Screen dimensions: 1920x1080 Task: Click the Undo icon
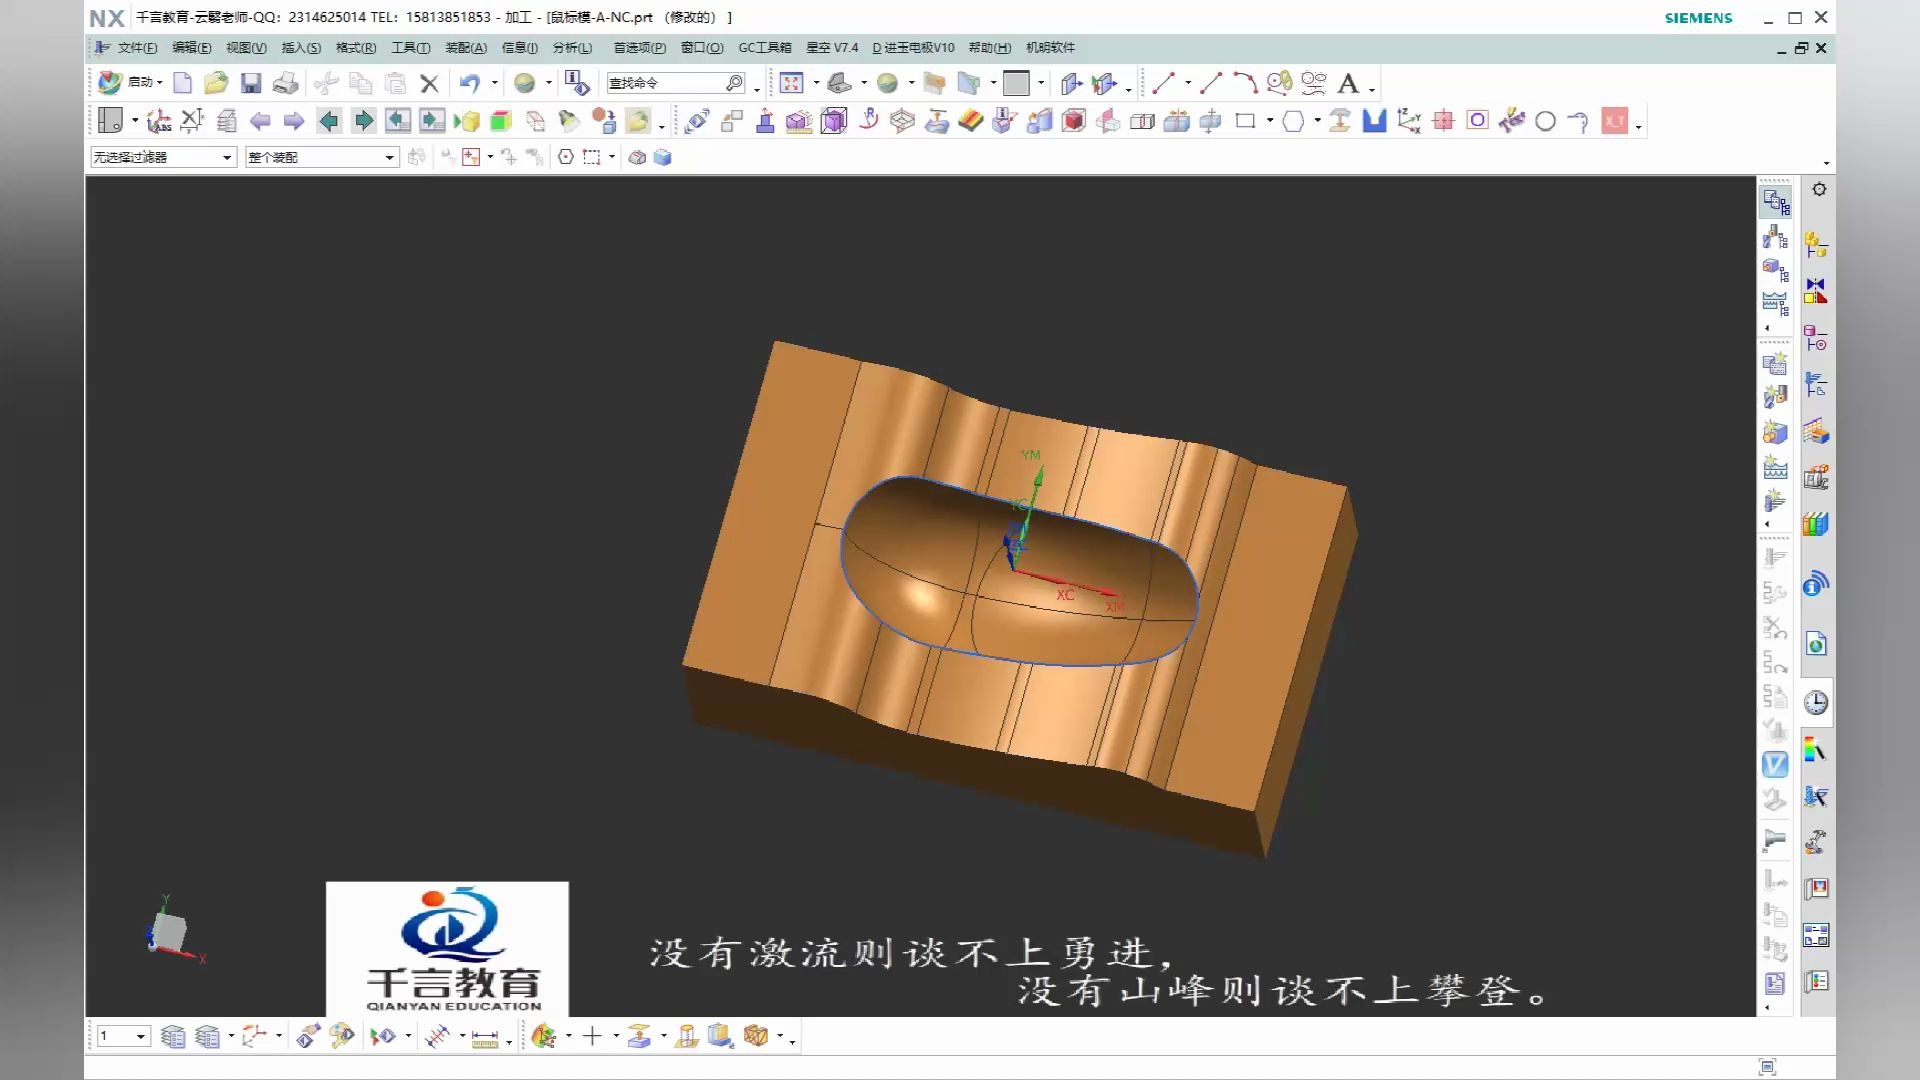471,83
